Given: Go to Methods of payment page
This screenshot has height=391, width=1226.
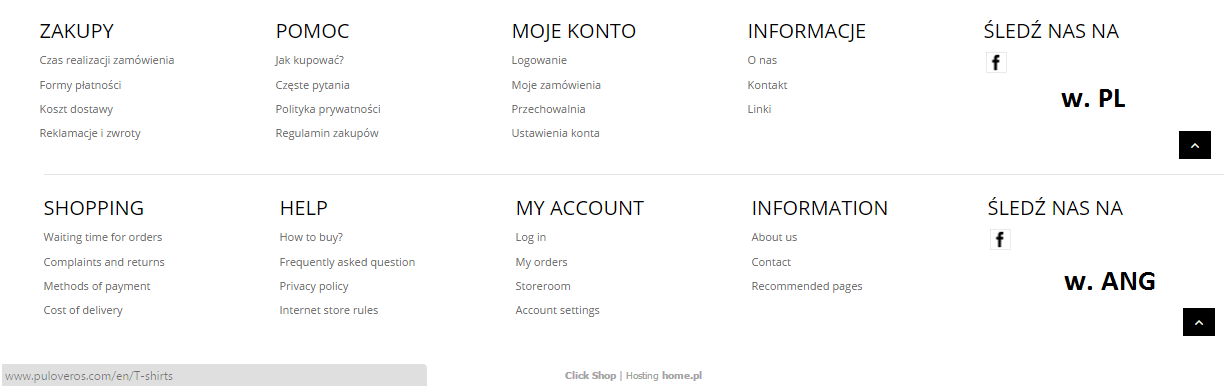Looking at the screenshot, I should click(97, 286).
